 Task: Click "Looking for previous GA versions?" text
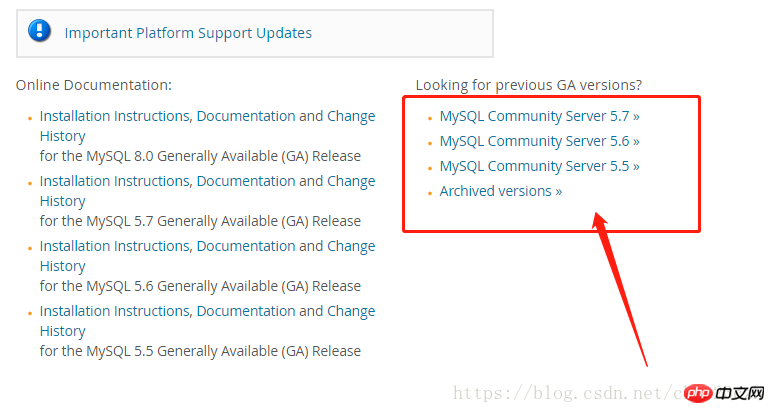528,85
